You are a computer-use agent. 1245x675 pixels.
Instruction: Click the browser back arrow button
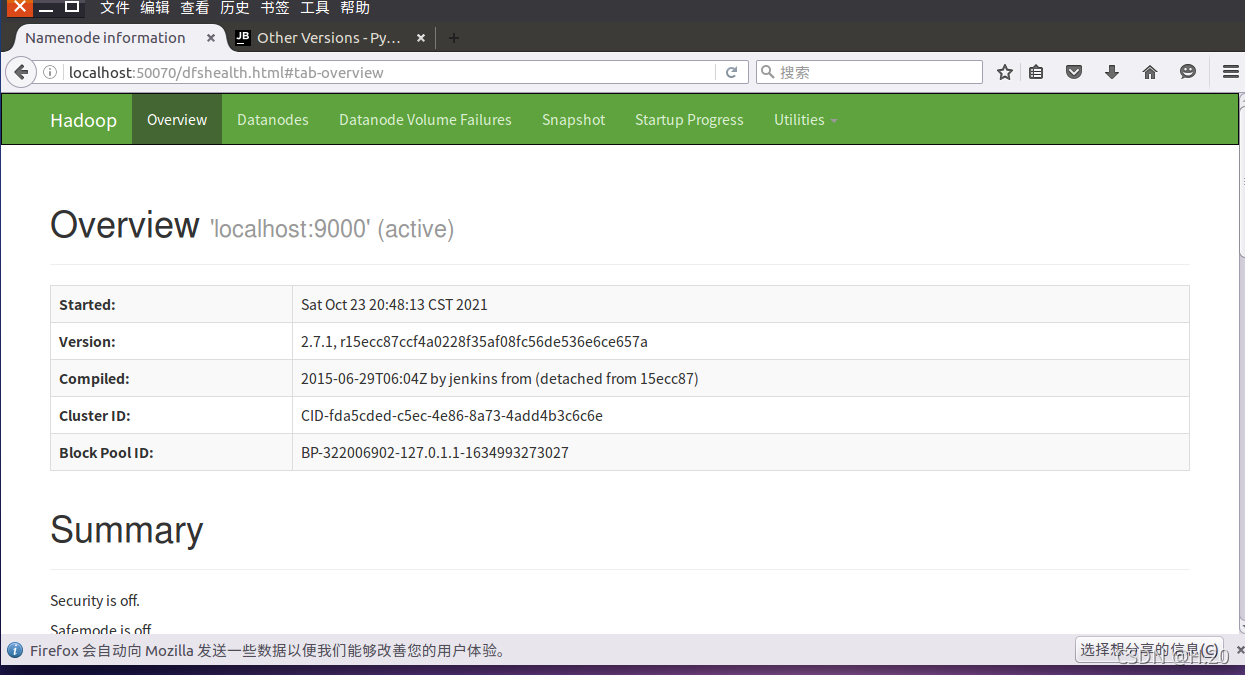point(20,72)
